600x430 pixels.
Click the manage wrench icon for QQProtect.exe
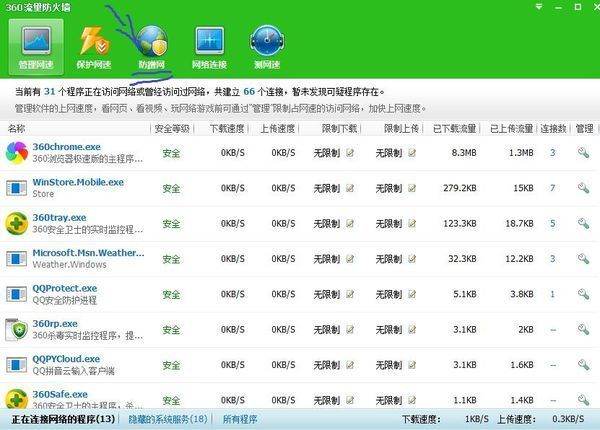(584, 294)
